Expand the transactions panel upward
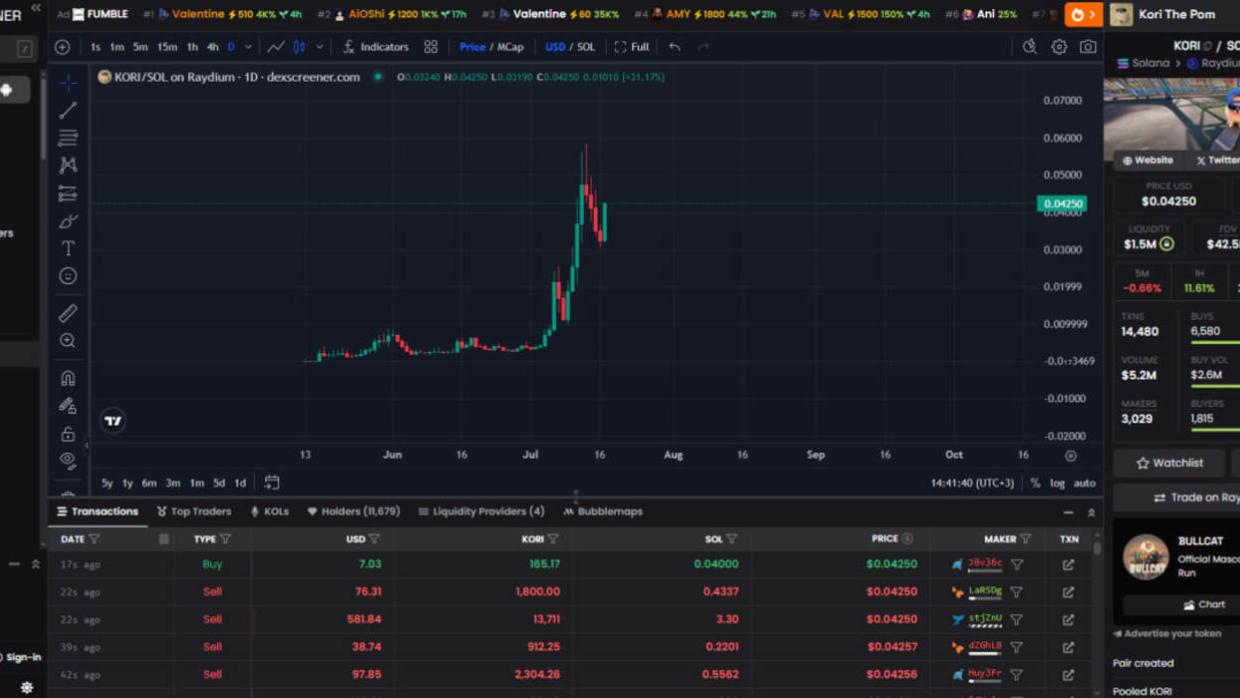1240x698 pixels. pos(1091,512)
